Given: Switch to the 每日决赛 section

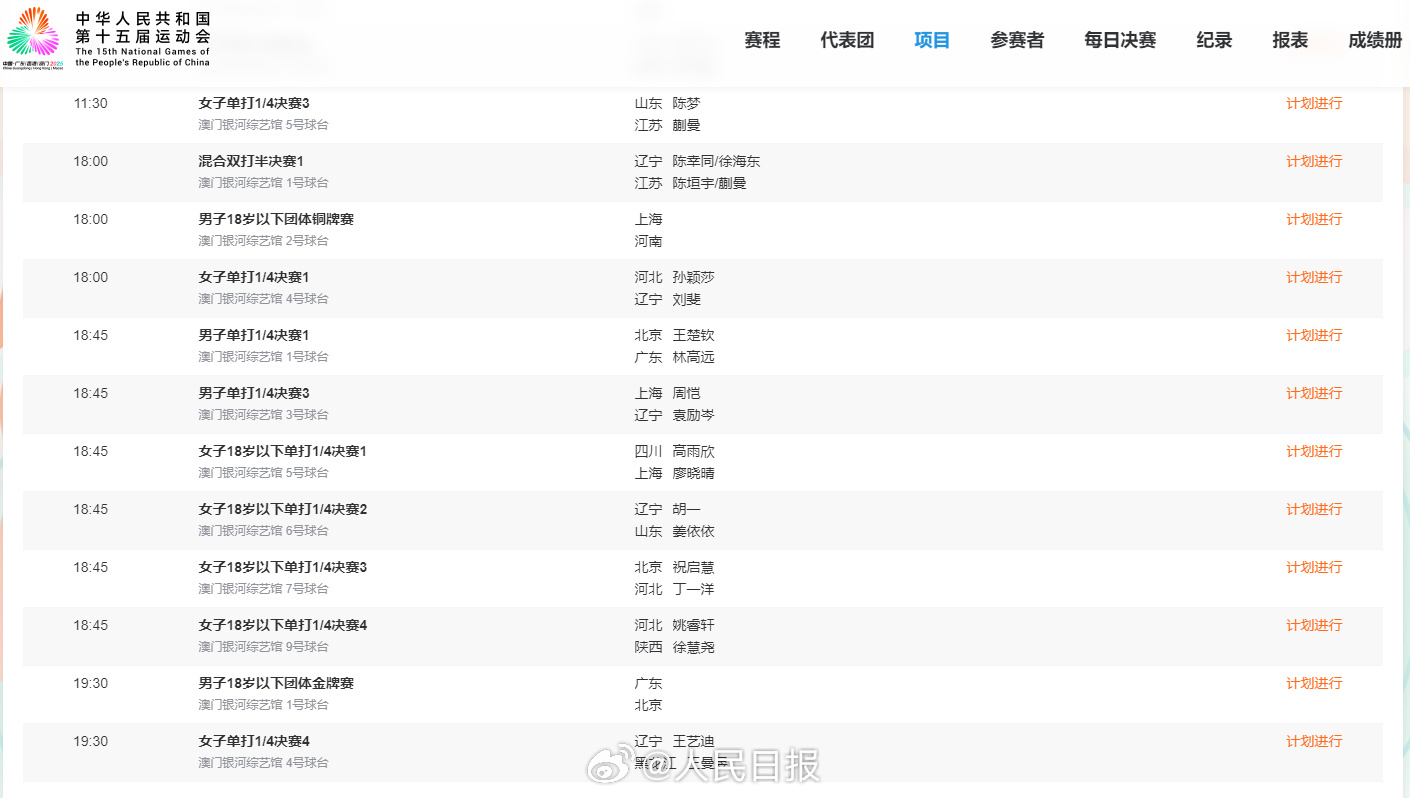Looking at the screenshot, I should point(1120,40).
